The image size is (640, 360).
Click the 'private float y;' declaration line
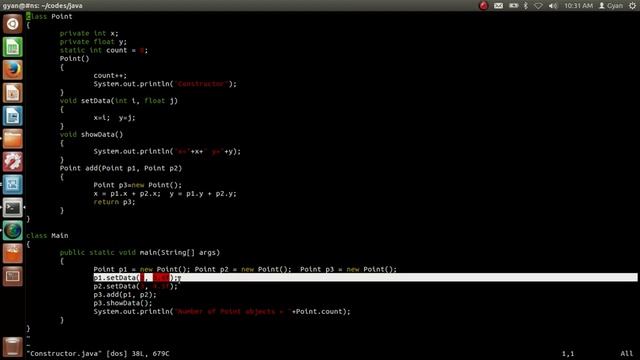tap(93, 42)
